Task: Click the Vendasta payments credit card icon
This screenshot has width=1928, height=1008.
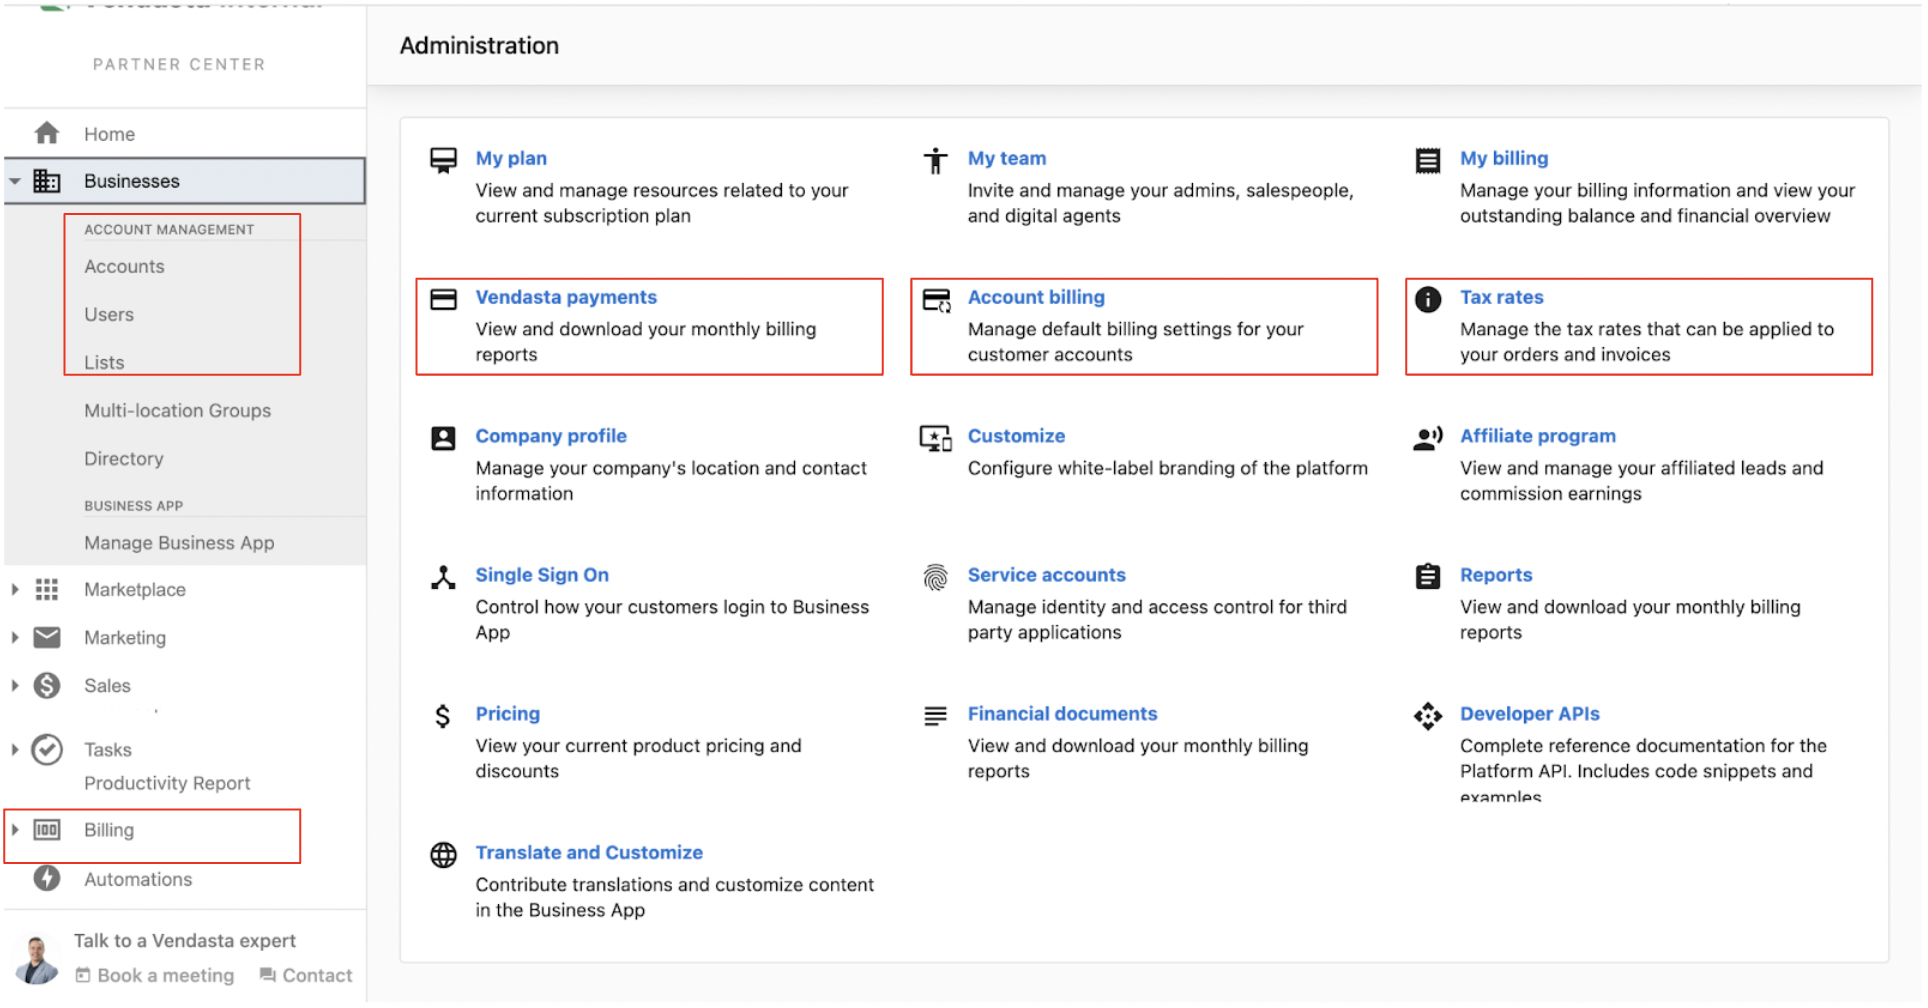Action: (x=443, y=299)
